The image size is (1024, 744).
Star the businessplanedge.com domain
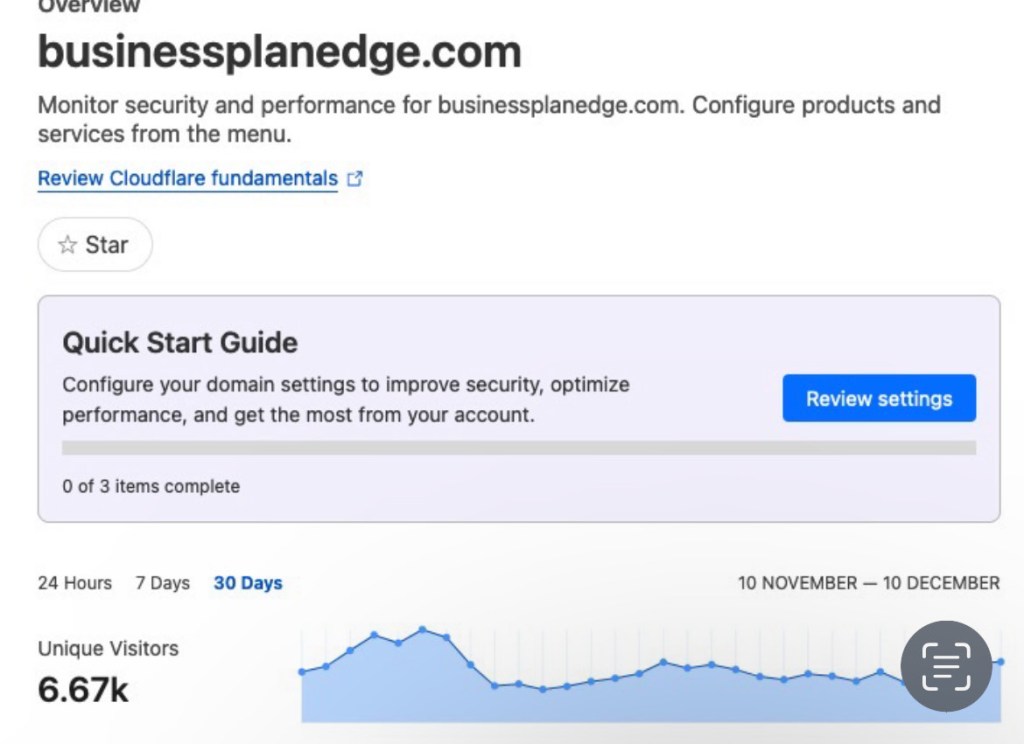[x=95, y=245]
